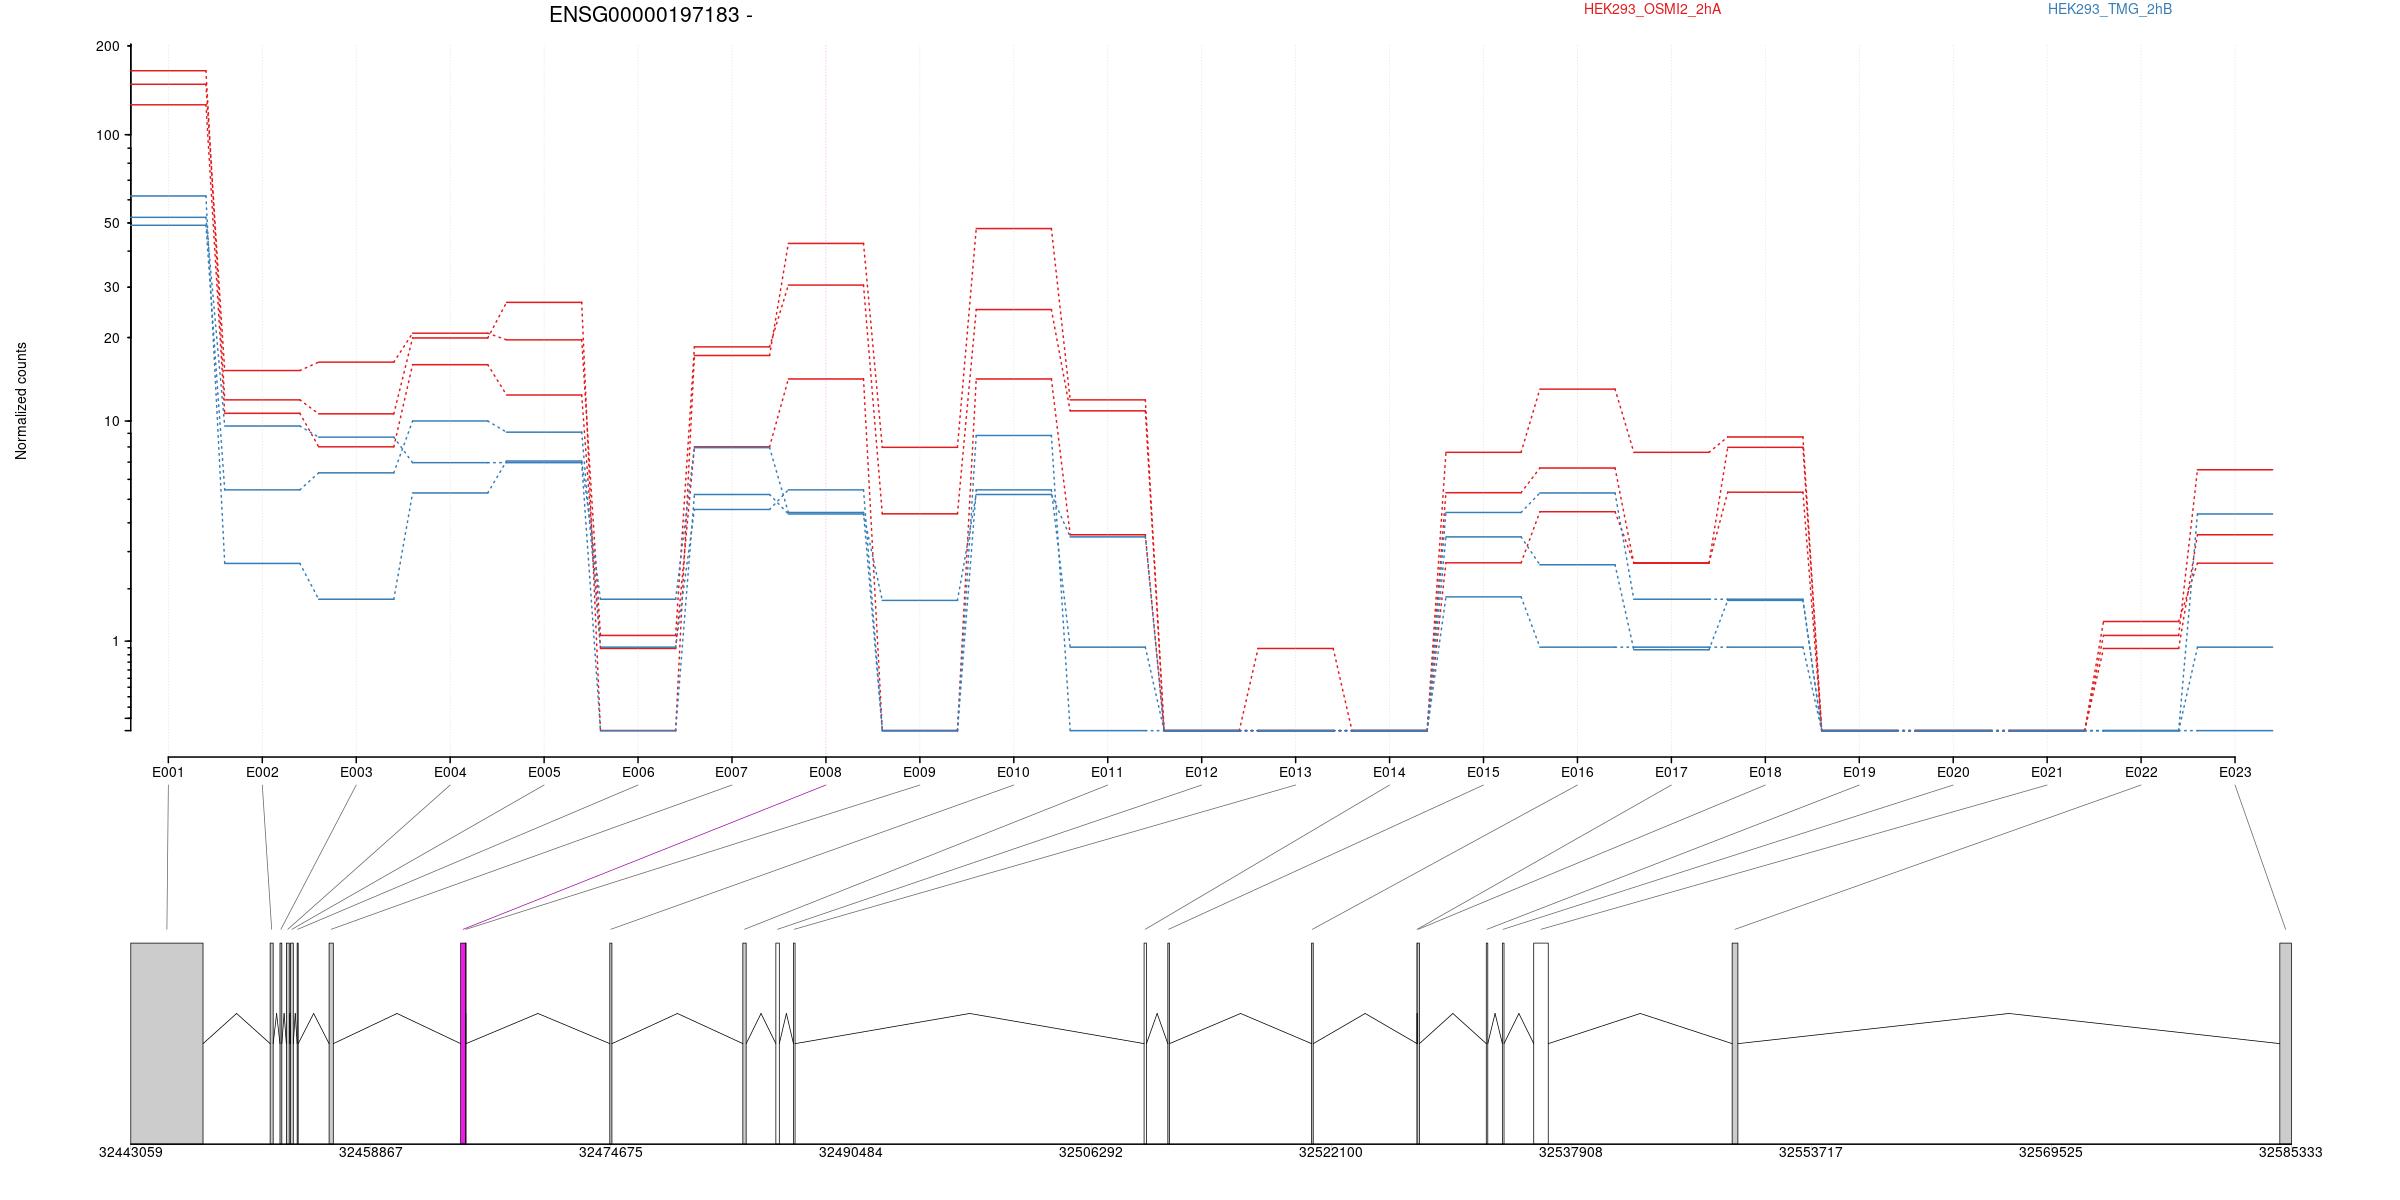
Task: Click the top red line segment at E001
Action: tap(168, 71)
